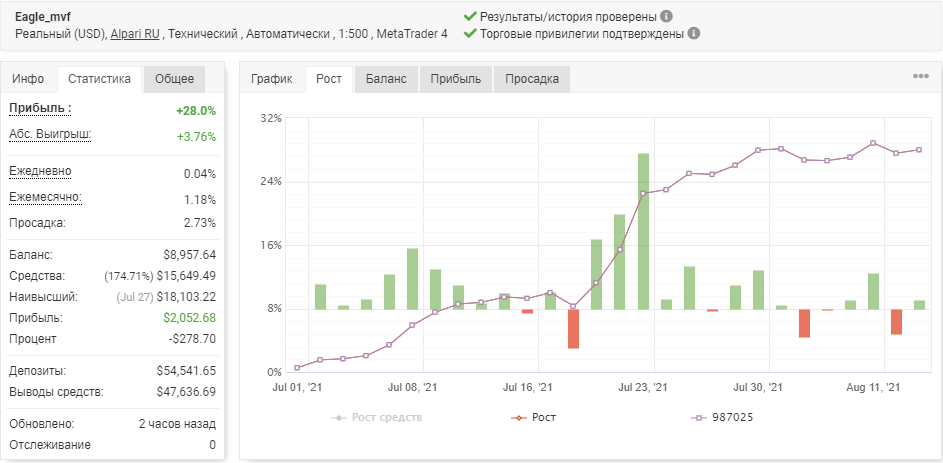Click the large red bar after Jul 16
Image resolution: width=943 pixels, height=463 pixels.
coord(573,329)
